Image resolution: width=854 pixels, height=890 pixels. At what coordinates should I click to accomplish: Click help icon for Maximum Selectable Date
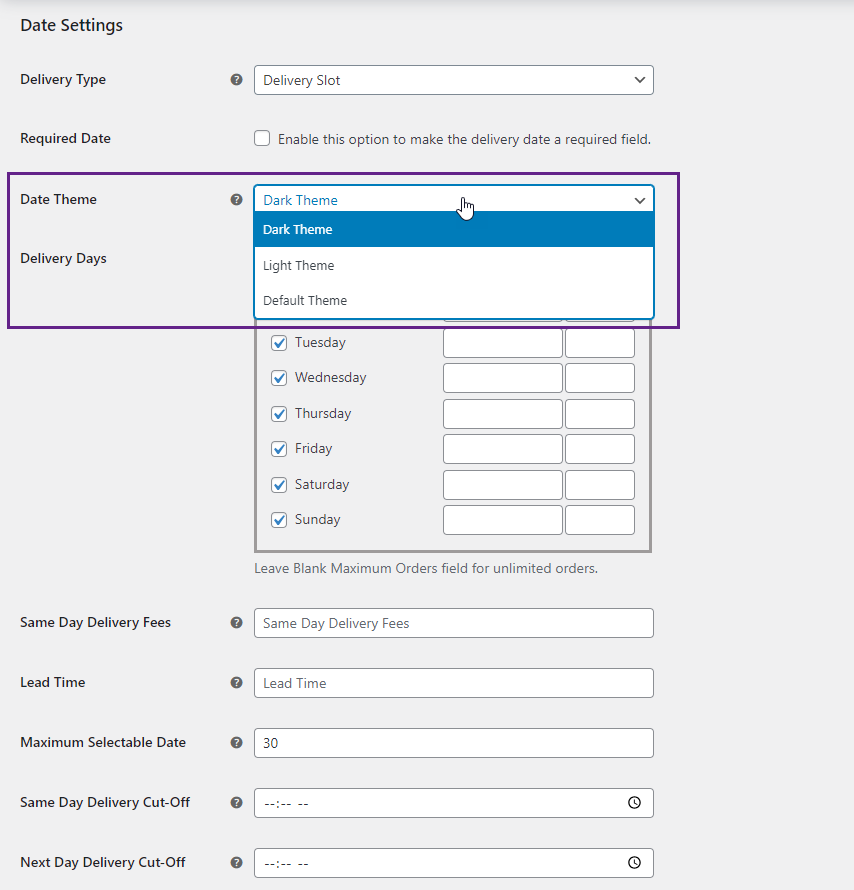(x=237, y=742)
